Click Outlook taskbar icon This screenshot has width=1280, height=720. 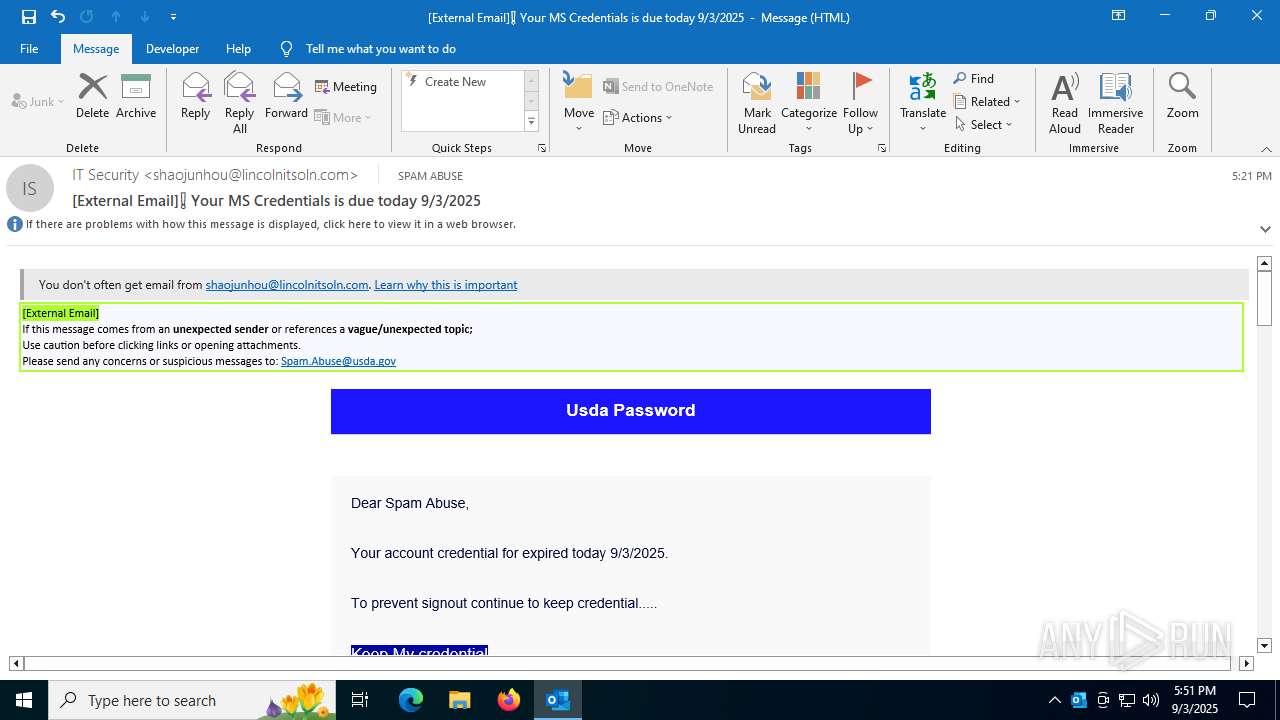pyautogui.click(x=558, y=700)
